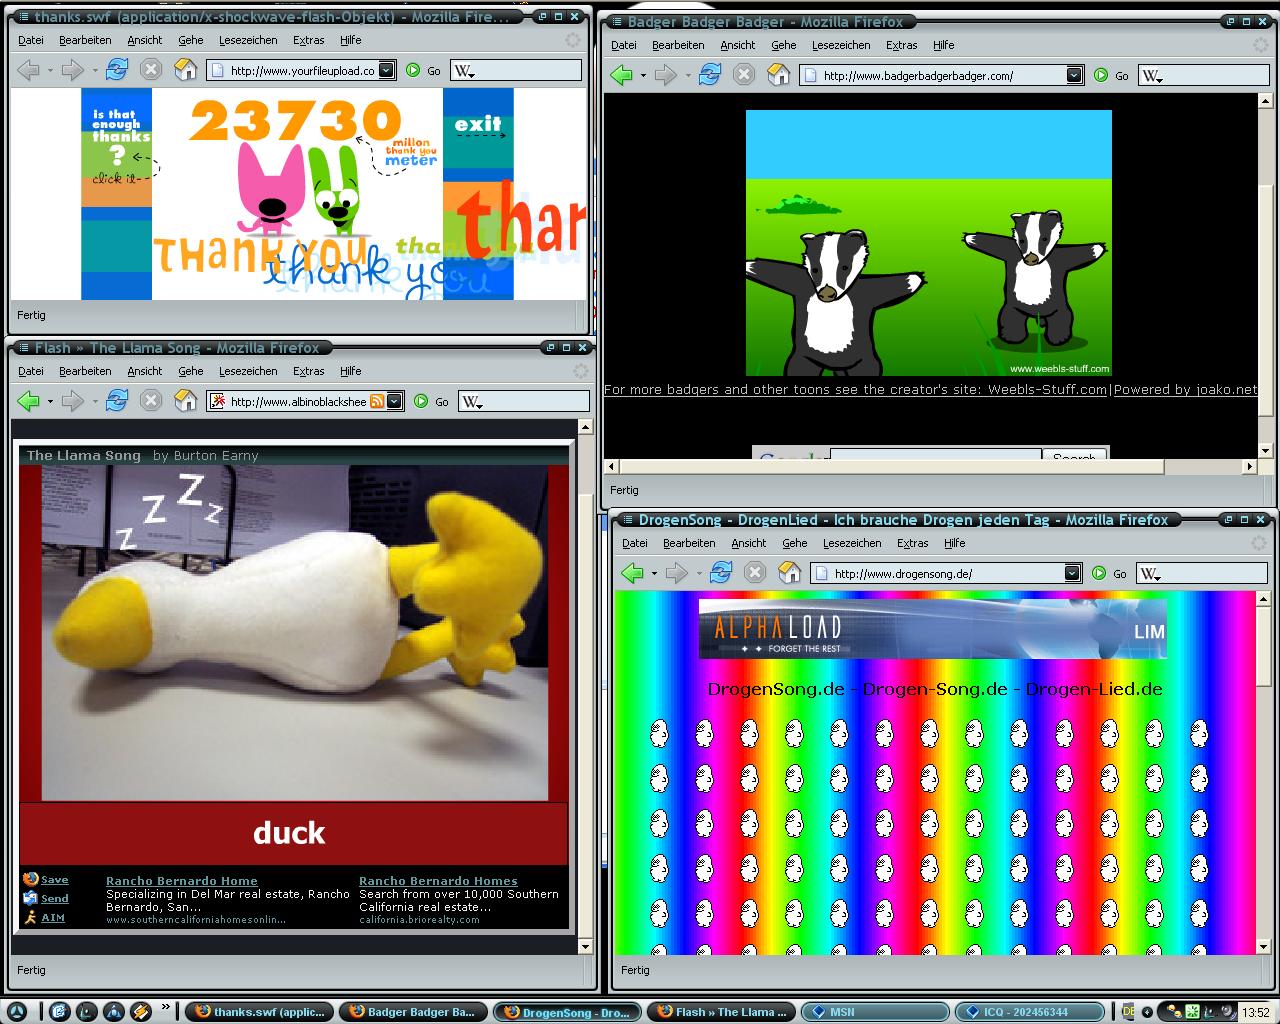Click the address bar in the DrogenSong window
Image resolution: width=1280 pixels, height=1024 pixels.
coord(946,573)
